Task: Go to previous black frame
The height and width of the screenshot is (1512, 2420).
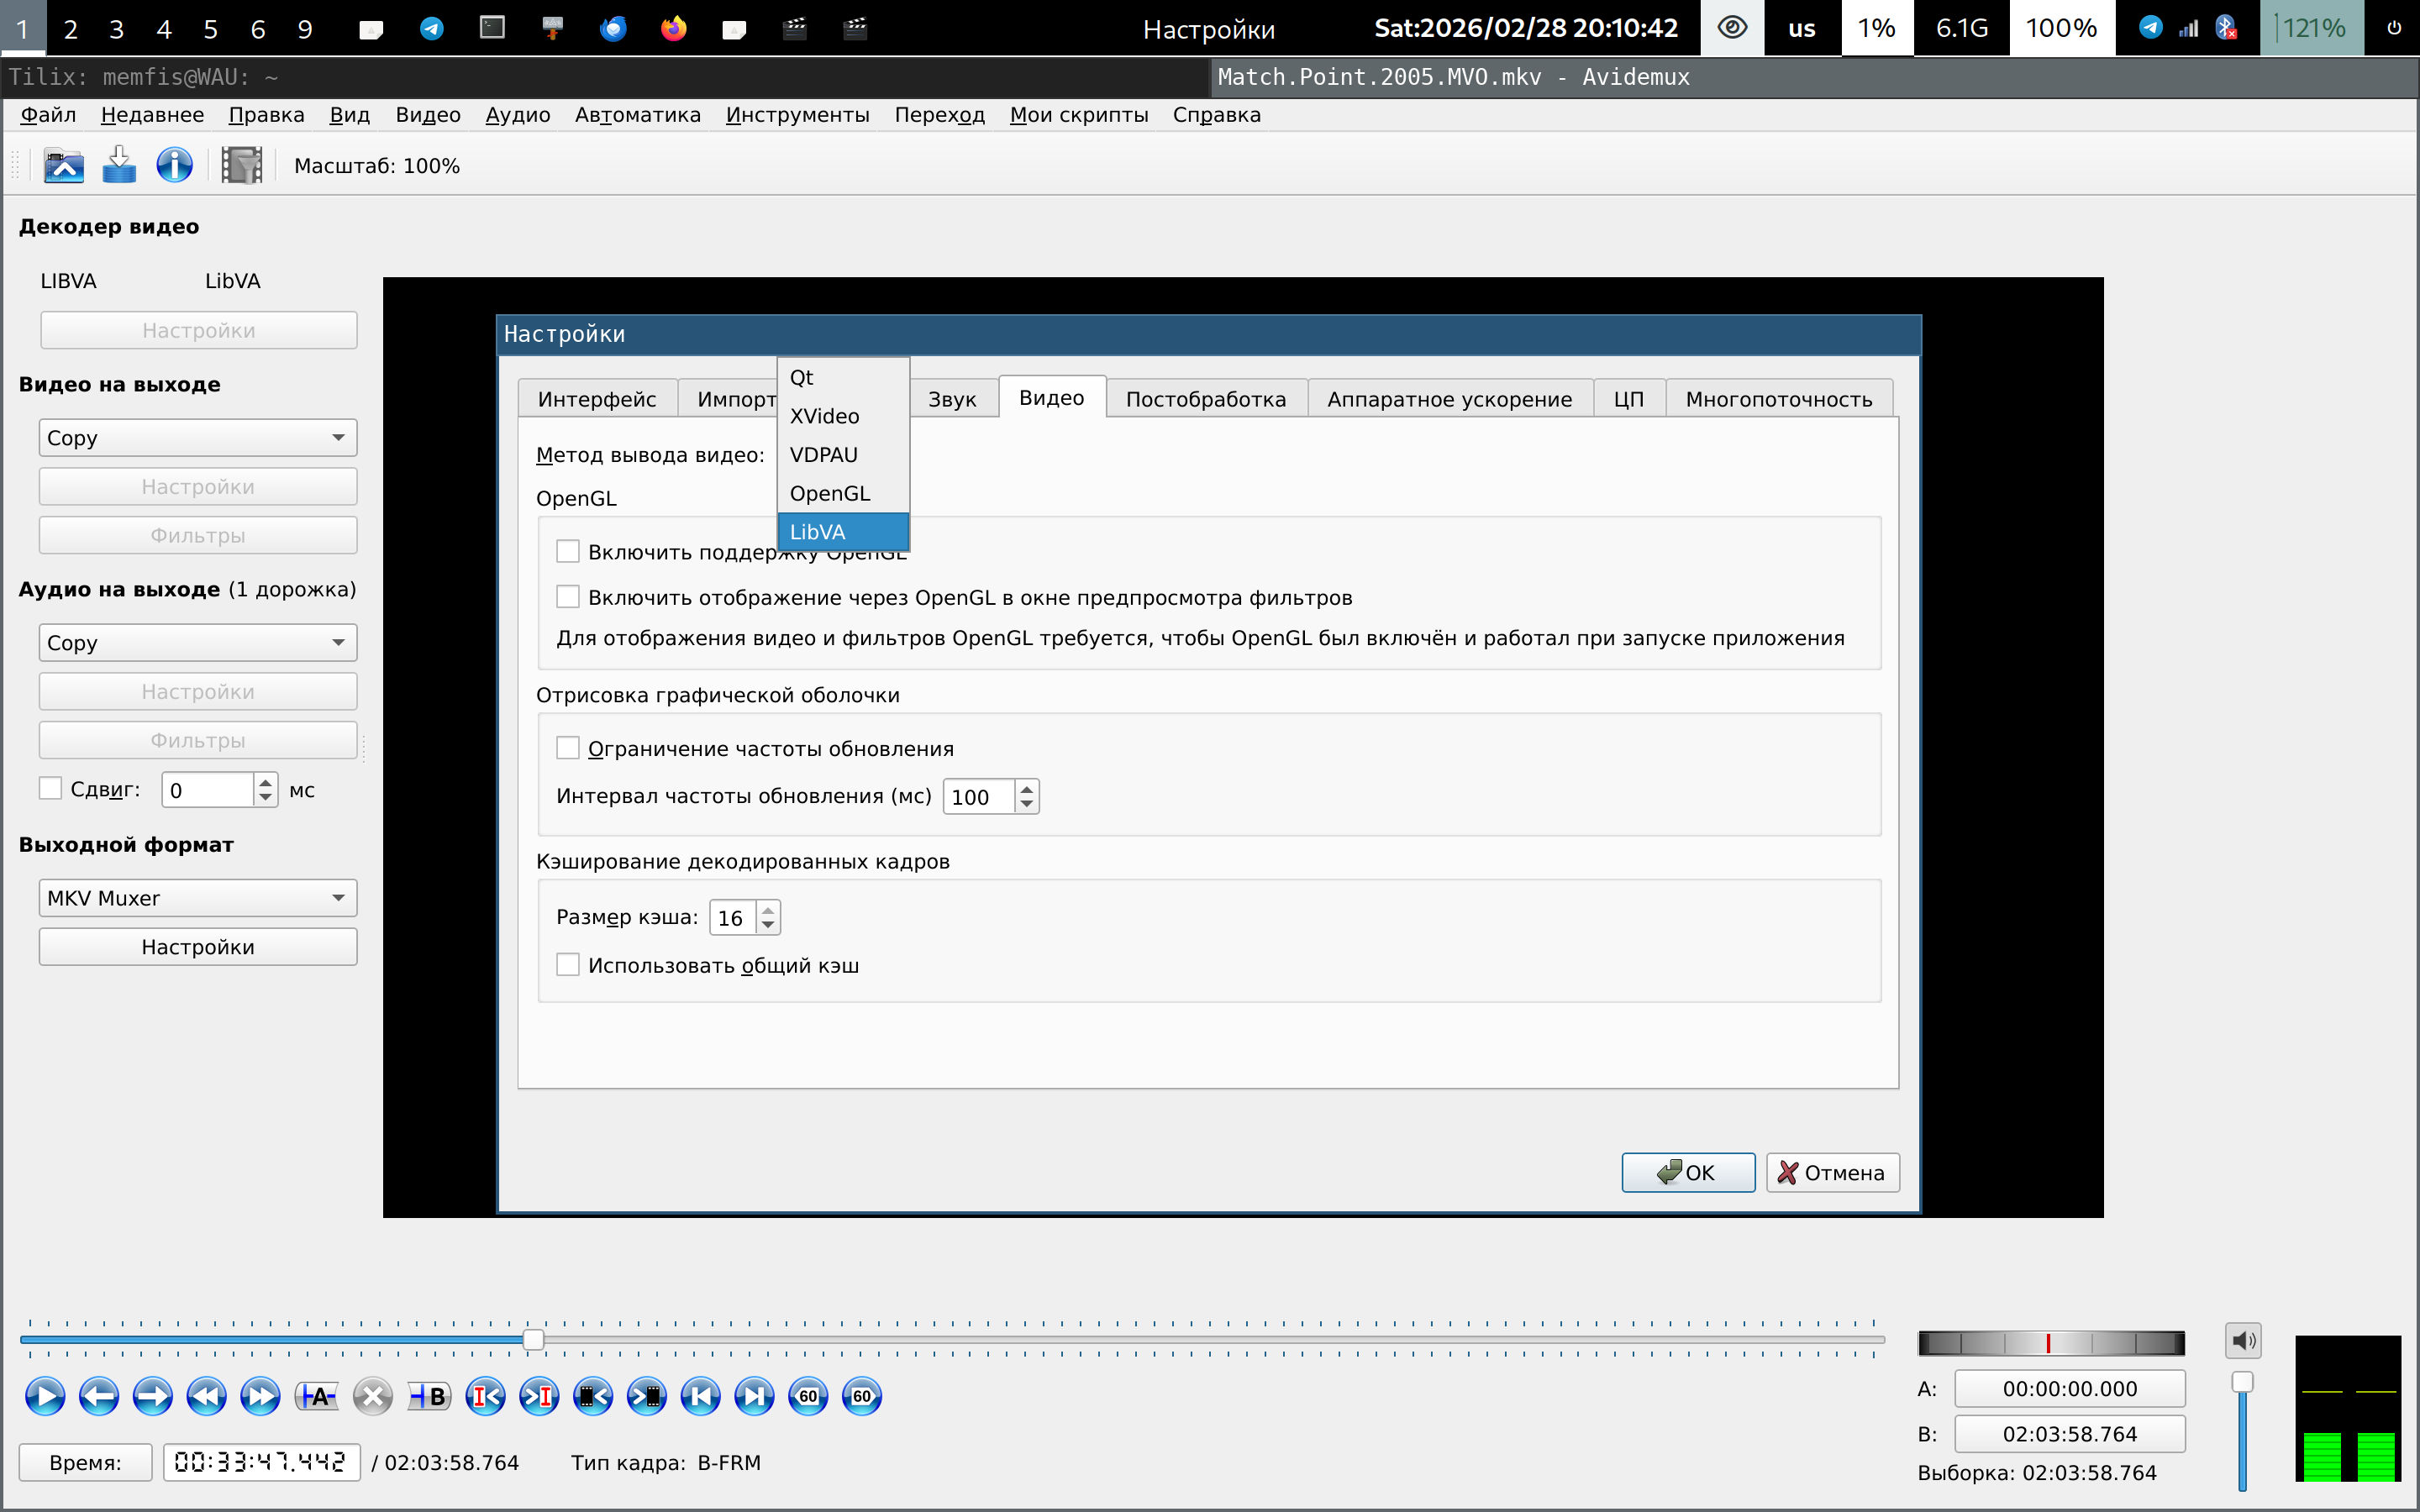Action: [592, 1396]
